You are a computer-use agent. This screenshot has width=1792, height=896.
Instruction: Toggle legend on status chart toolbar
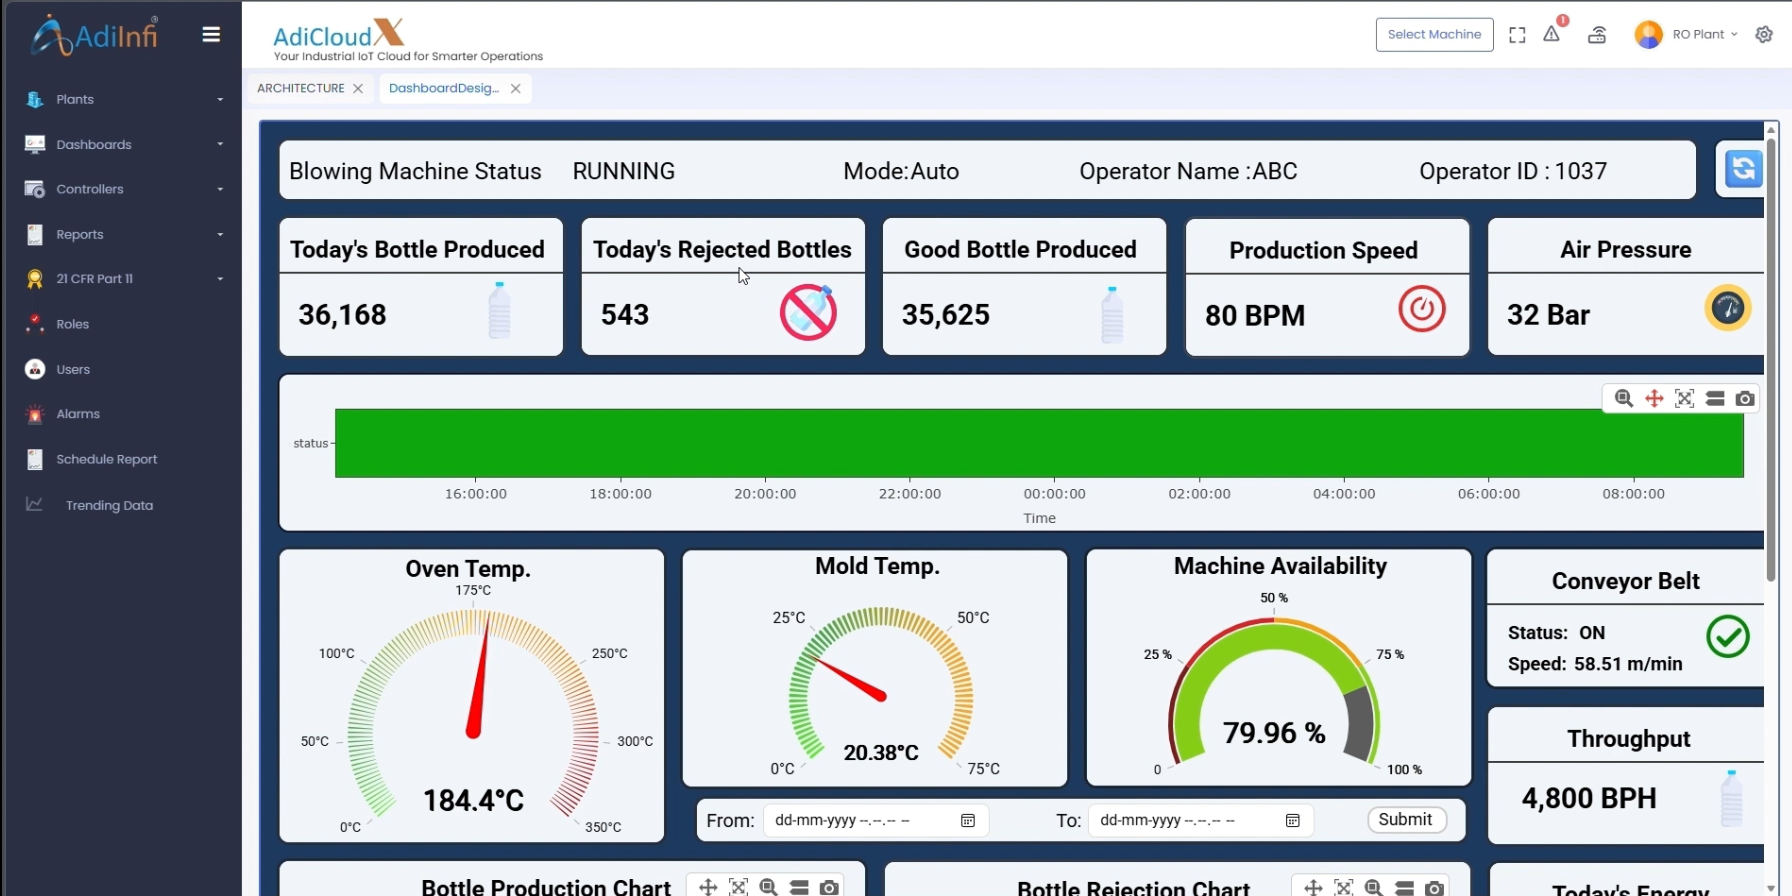(x=1715, y=399)
